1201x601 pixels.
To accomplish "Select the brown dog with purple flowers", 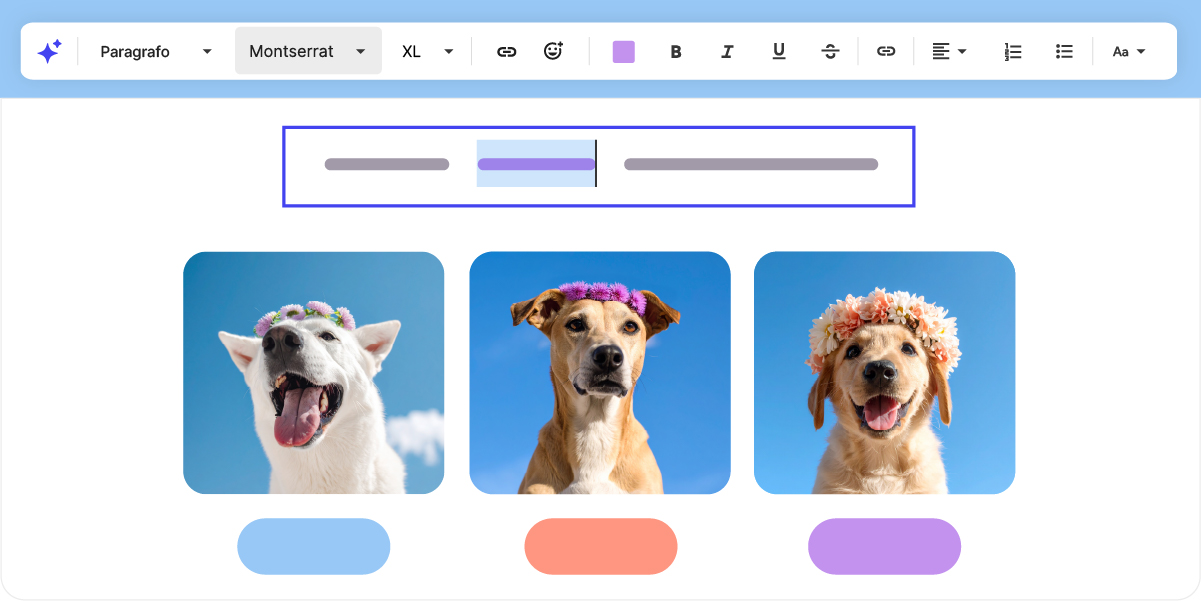I will 600,373.
